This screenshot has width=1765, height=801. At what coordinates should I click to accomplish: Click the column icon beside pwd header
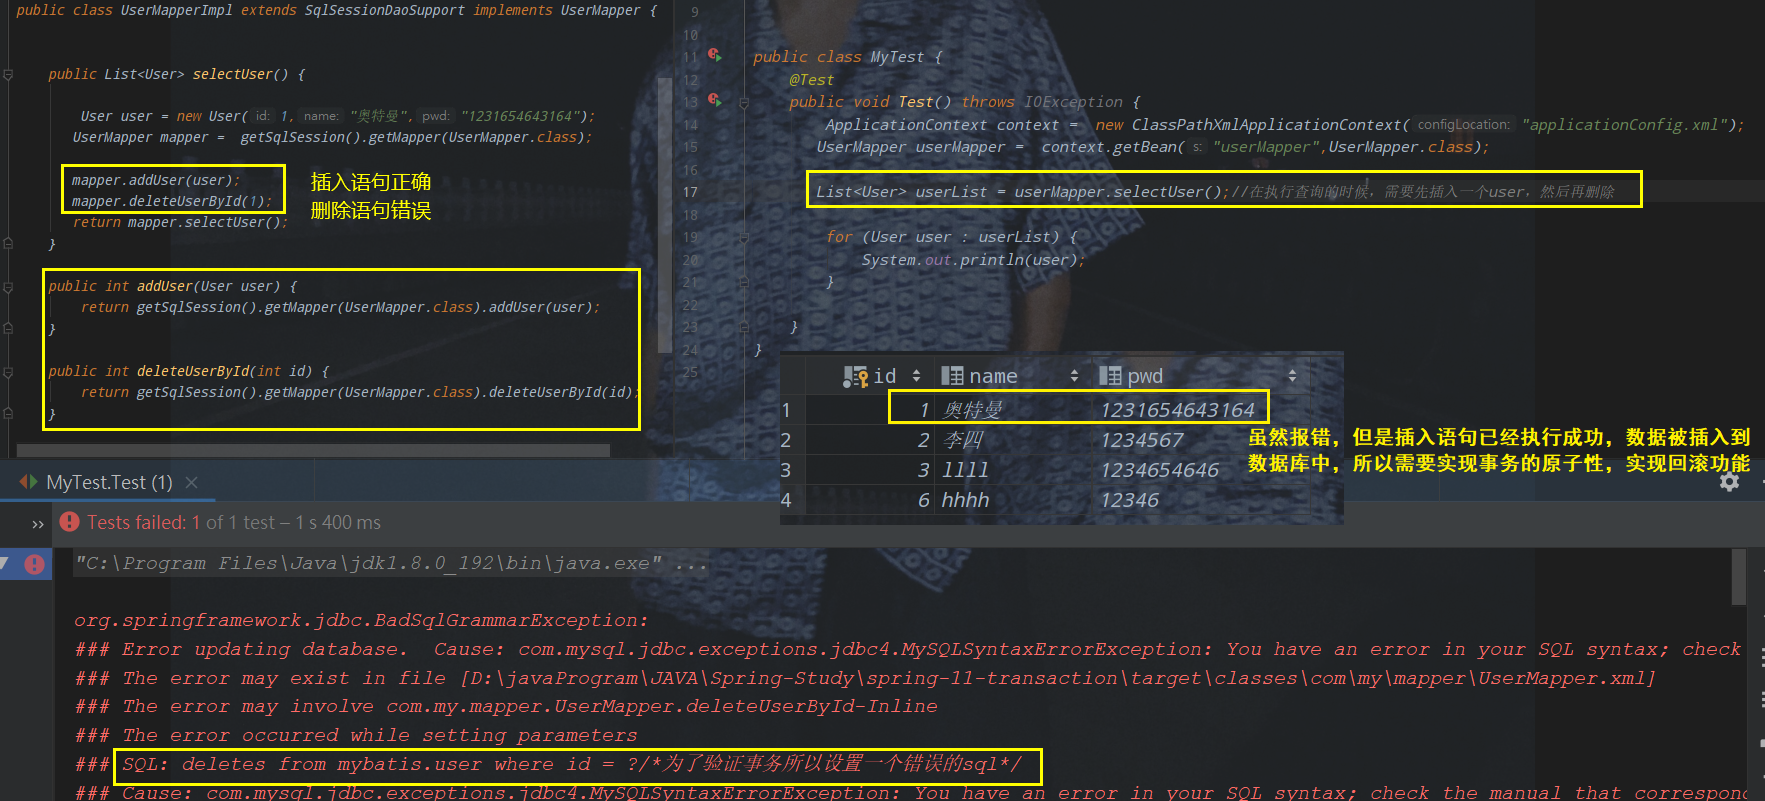pos(1110,376)
